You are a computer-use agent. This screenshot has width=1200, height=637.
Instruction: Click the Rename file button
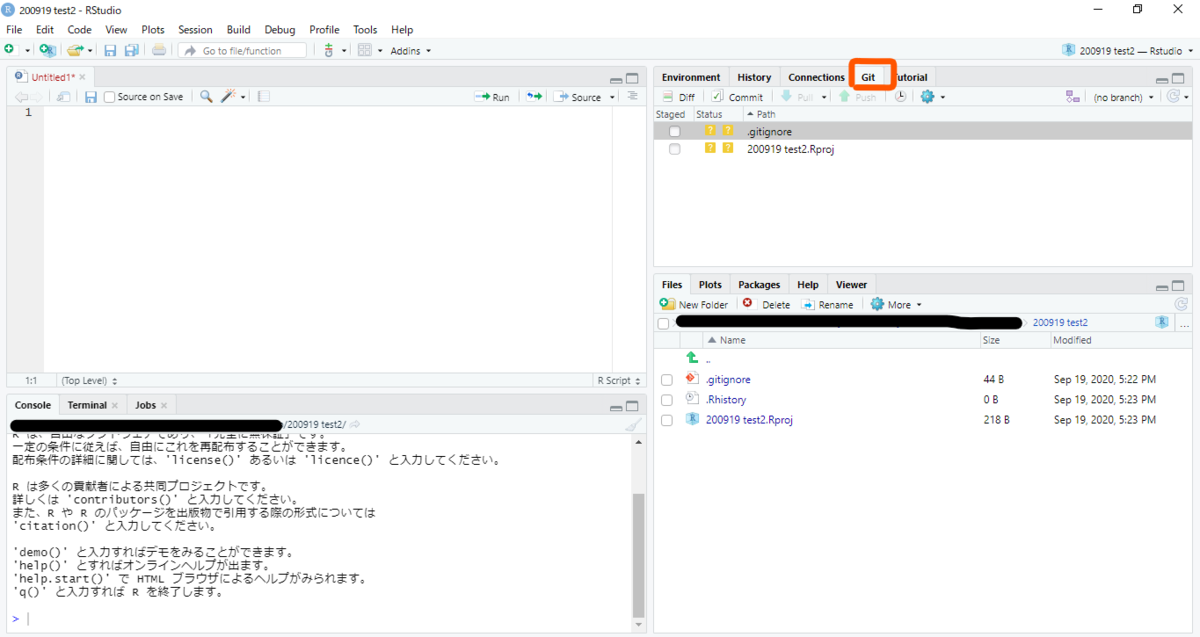tap(828, 304)
